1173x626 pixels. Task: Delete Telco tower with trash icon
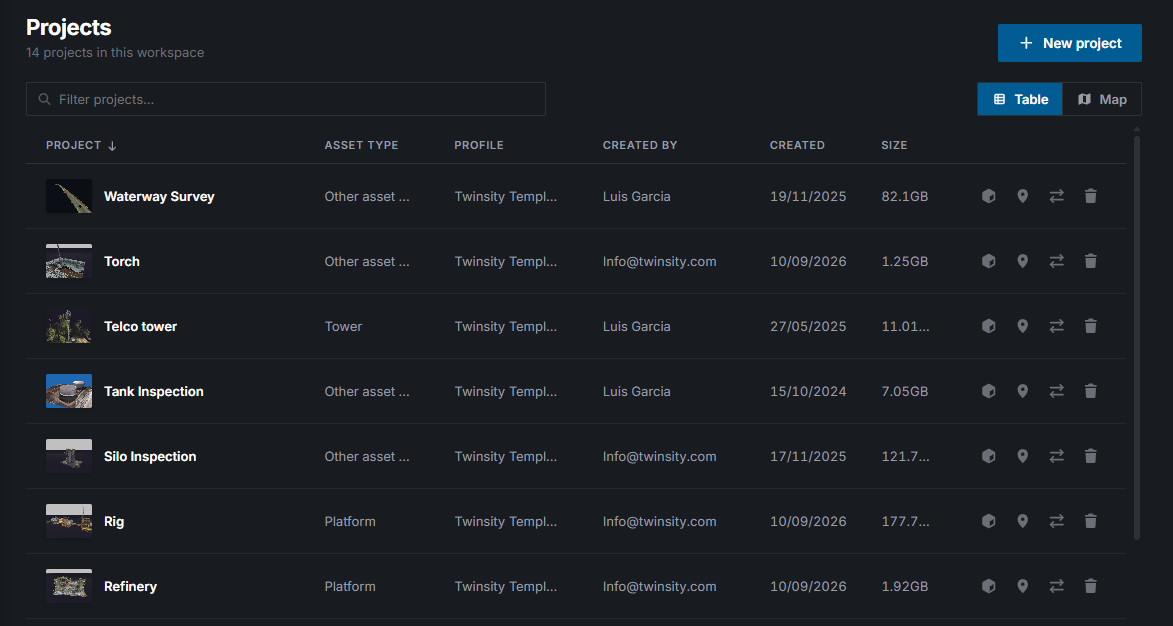[x=1091, y=326]
